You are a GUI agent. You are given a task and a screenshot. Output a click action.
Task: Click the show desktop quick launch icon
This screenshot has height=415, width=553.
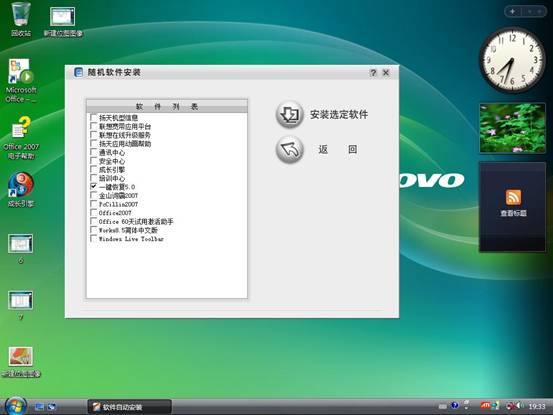pyautogui.click(x=39, y=407)
